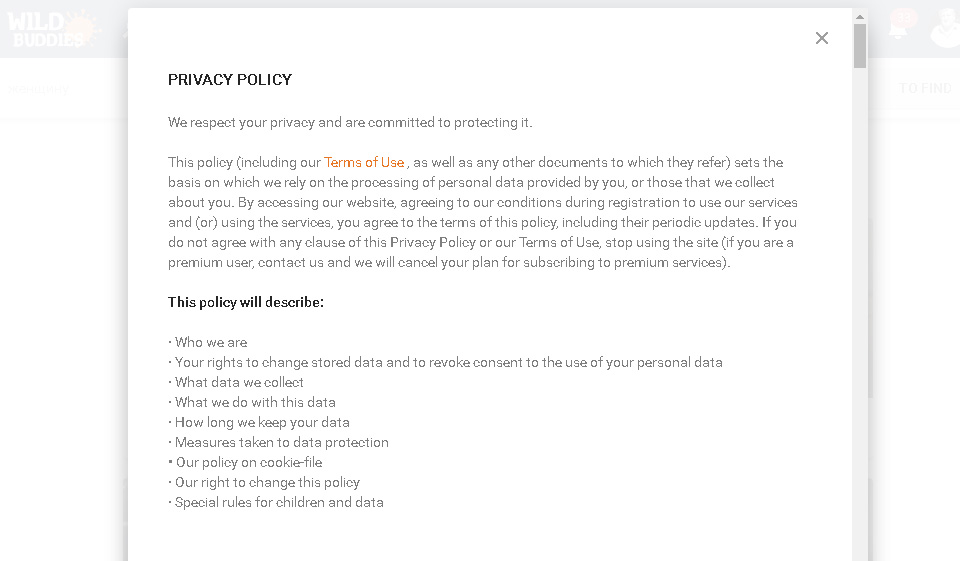Click "Our policy on cookie-file" item
This screenshot has height=561, width=960.
(x=249, y=462)
